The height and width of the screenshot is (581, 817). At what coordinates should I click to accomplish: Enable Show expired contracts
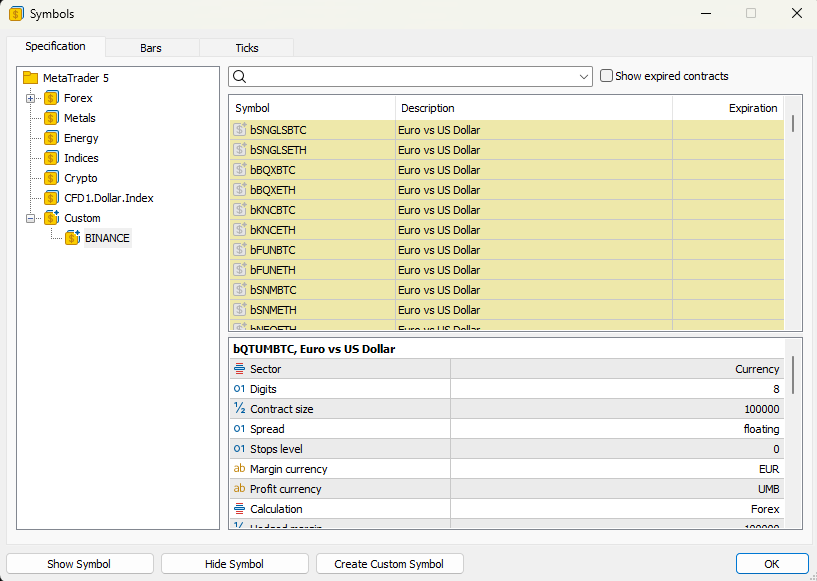(x=606, y=75)
